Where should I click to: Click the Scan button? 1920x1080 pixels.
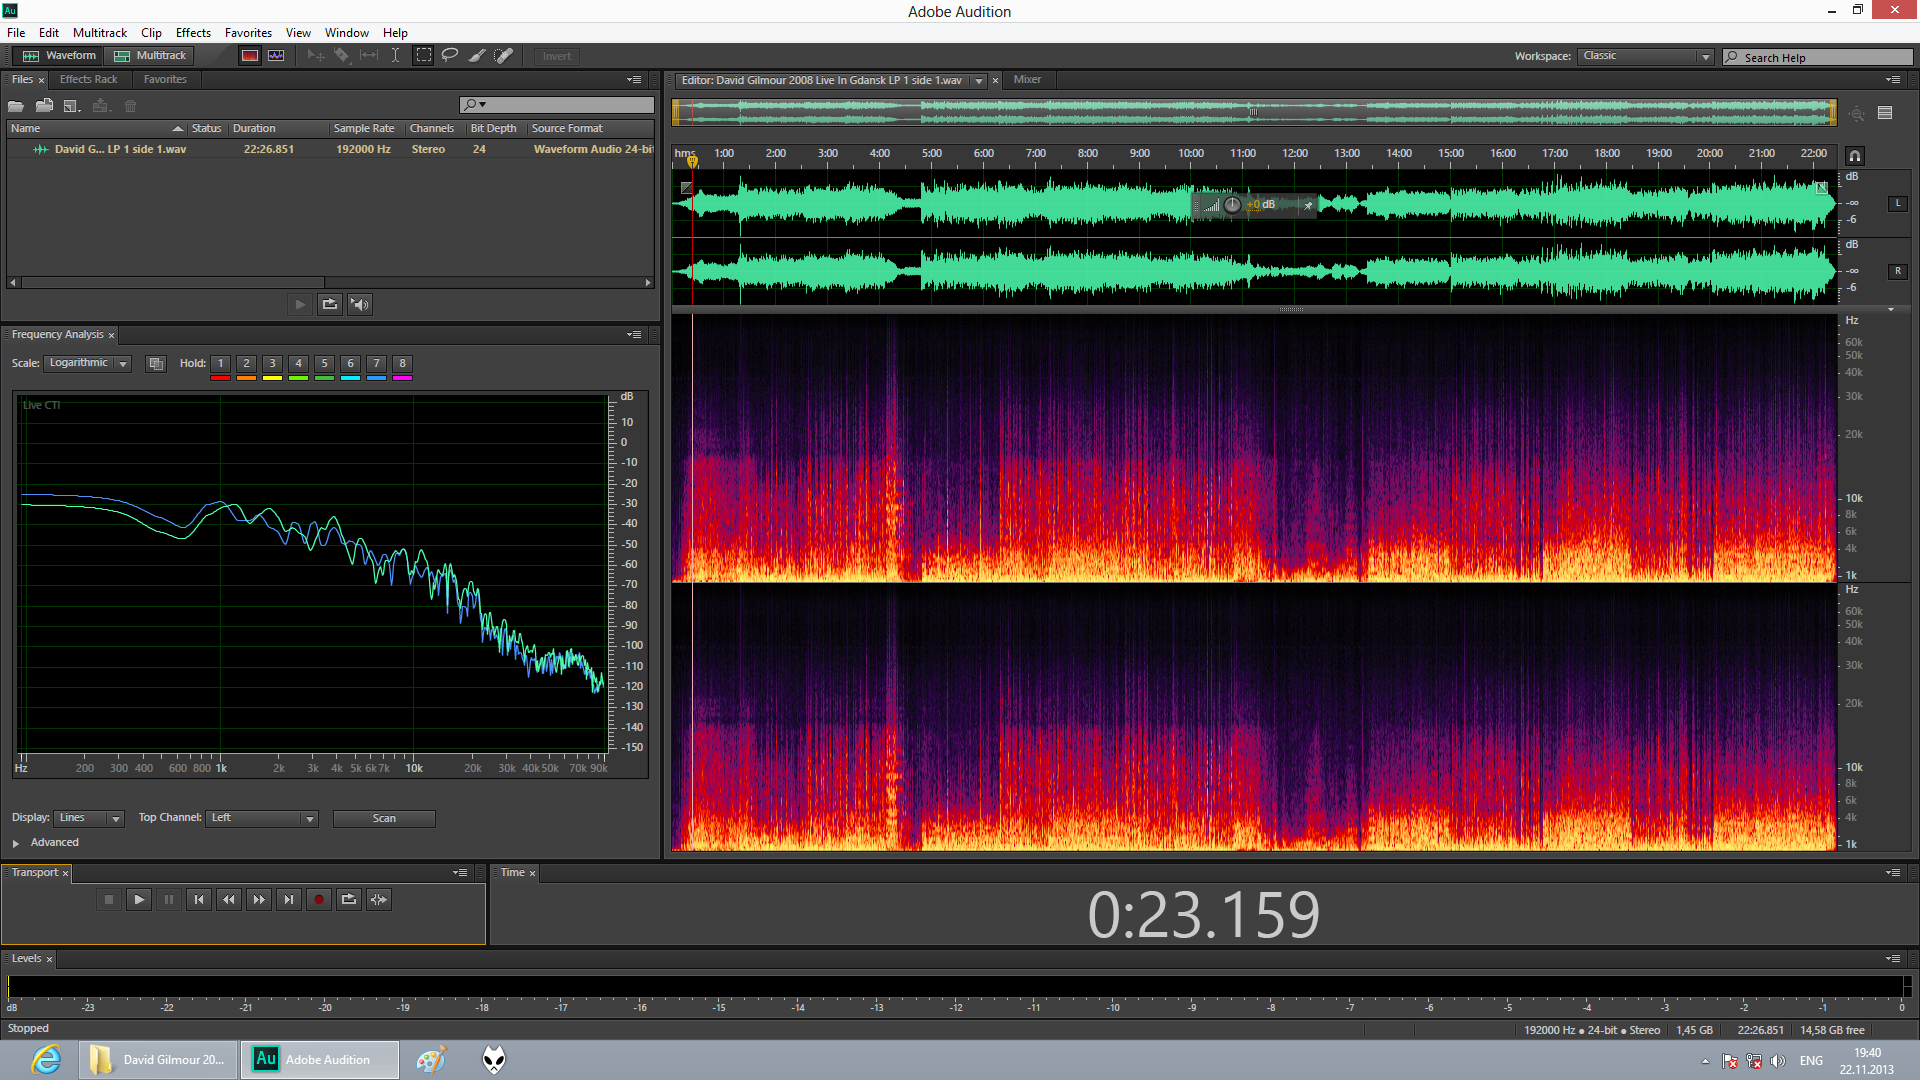pos(384,819)
